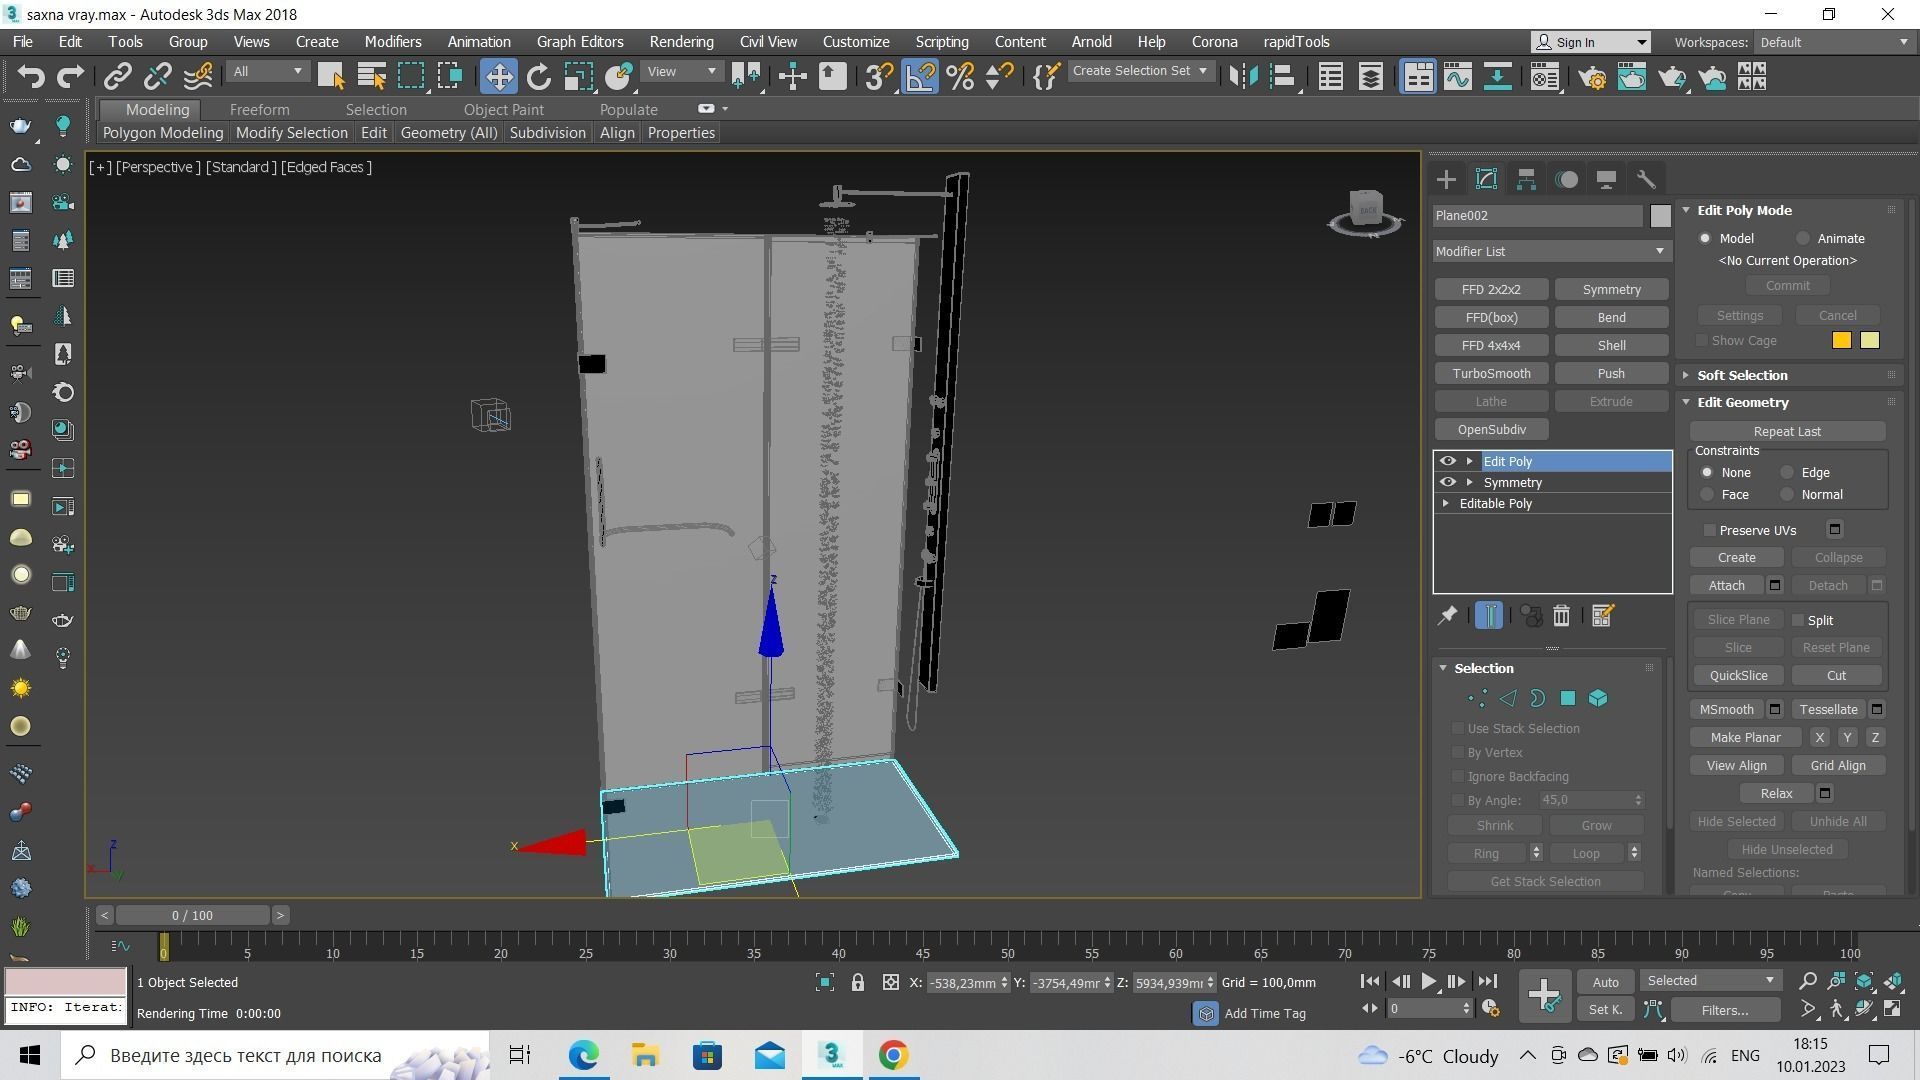Click the Select and Move tool
The width and height of the screenshot is (1920, 1080).
[498, 77]
